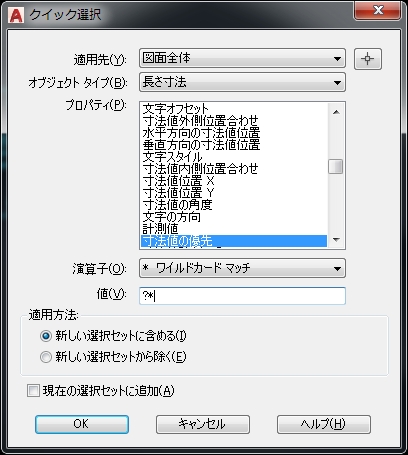Open the オブジェクト タイプ 長さ寸法 dropdown
This screenshot has width=408, height=455.
(x=242, y=82)
